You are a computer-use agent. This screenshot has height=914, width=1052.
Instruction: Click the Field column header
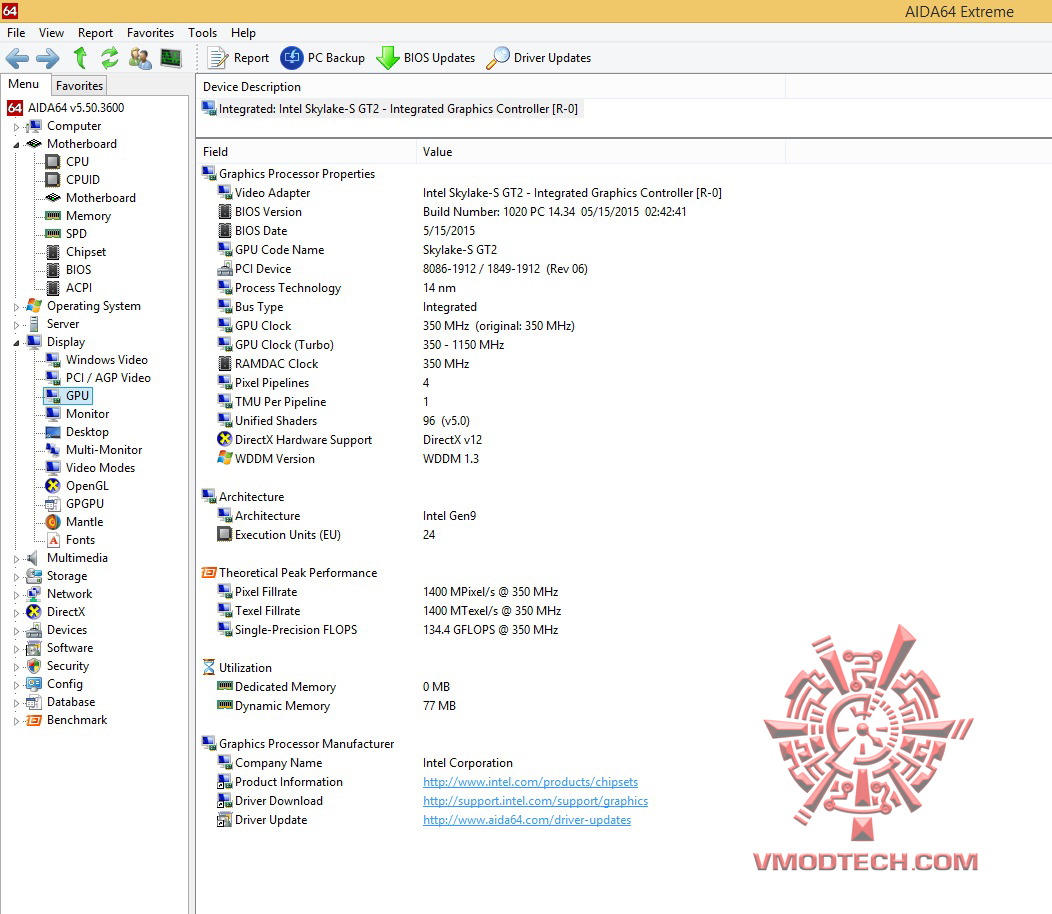pyautogui.click(x=306, y=152)
